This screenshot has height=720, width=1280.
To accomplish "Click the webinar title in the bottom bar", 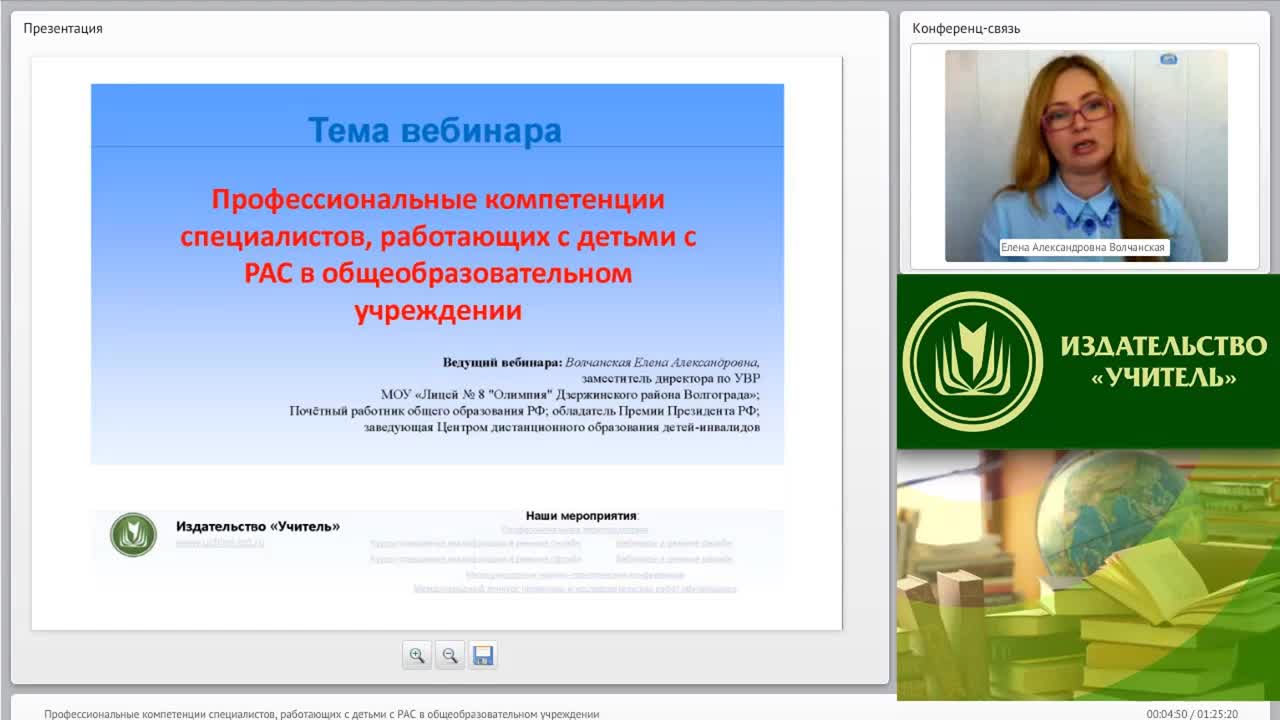I will 322,714.
